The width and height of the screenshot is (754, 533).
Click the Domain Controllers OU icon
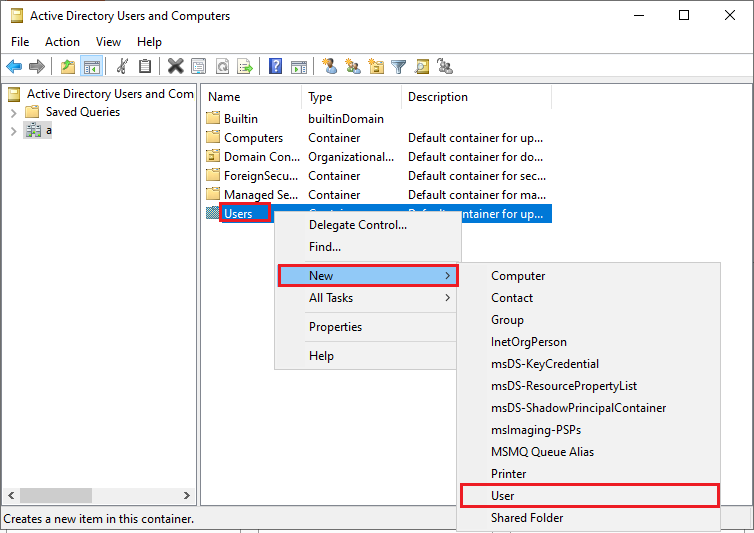click(213, 156)
